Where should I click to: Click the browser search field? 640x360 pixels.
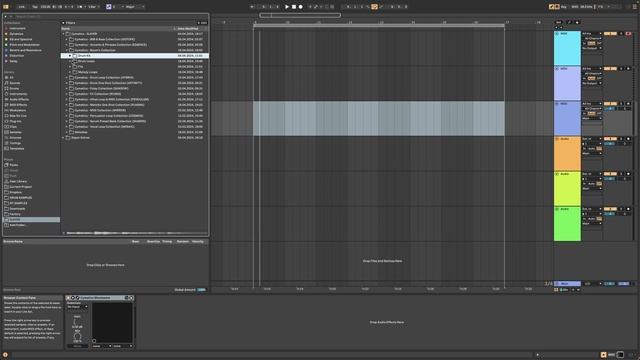click(x=106, y=17)
